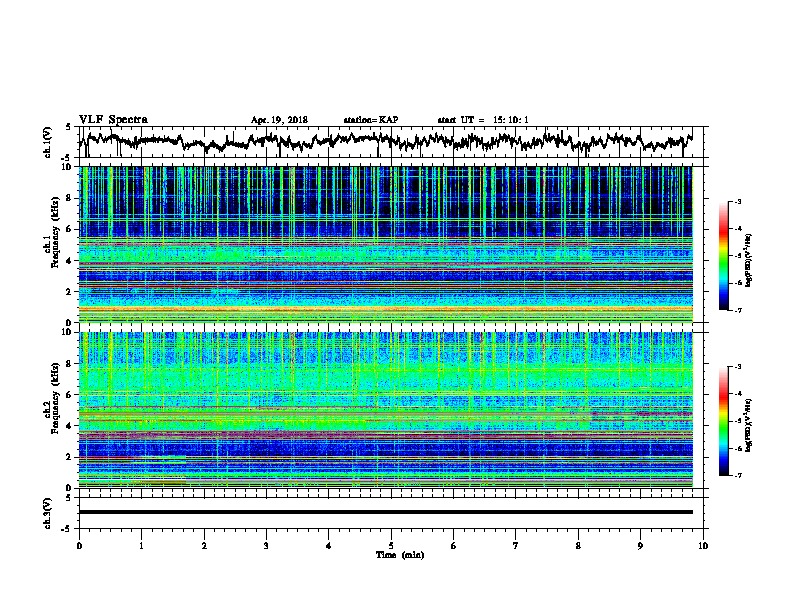Click the -7 label on ch.2 color scale
792x612 pixels.
click(x=737, y=475)
